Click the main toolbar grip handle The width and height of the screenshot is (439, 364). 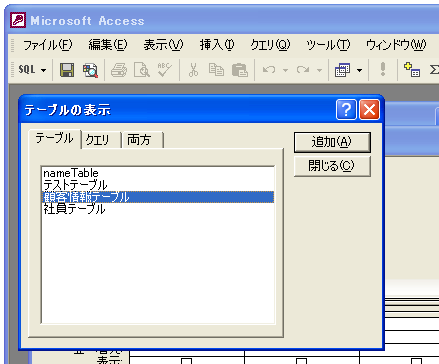click(x=13, y=70)
